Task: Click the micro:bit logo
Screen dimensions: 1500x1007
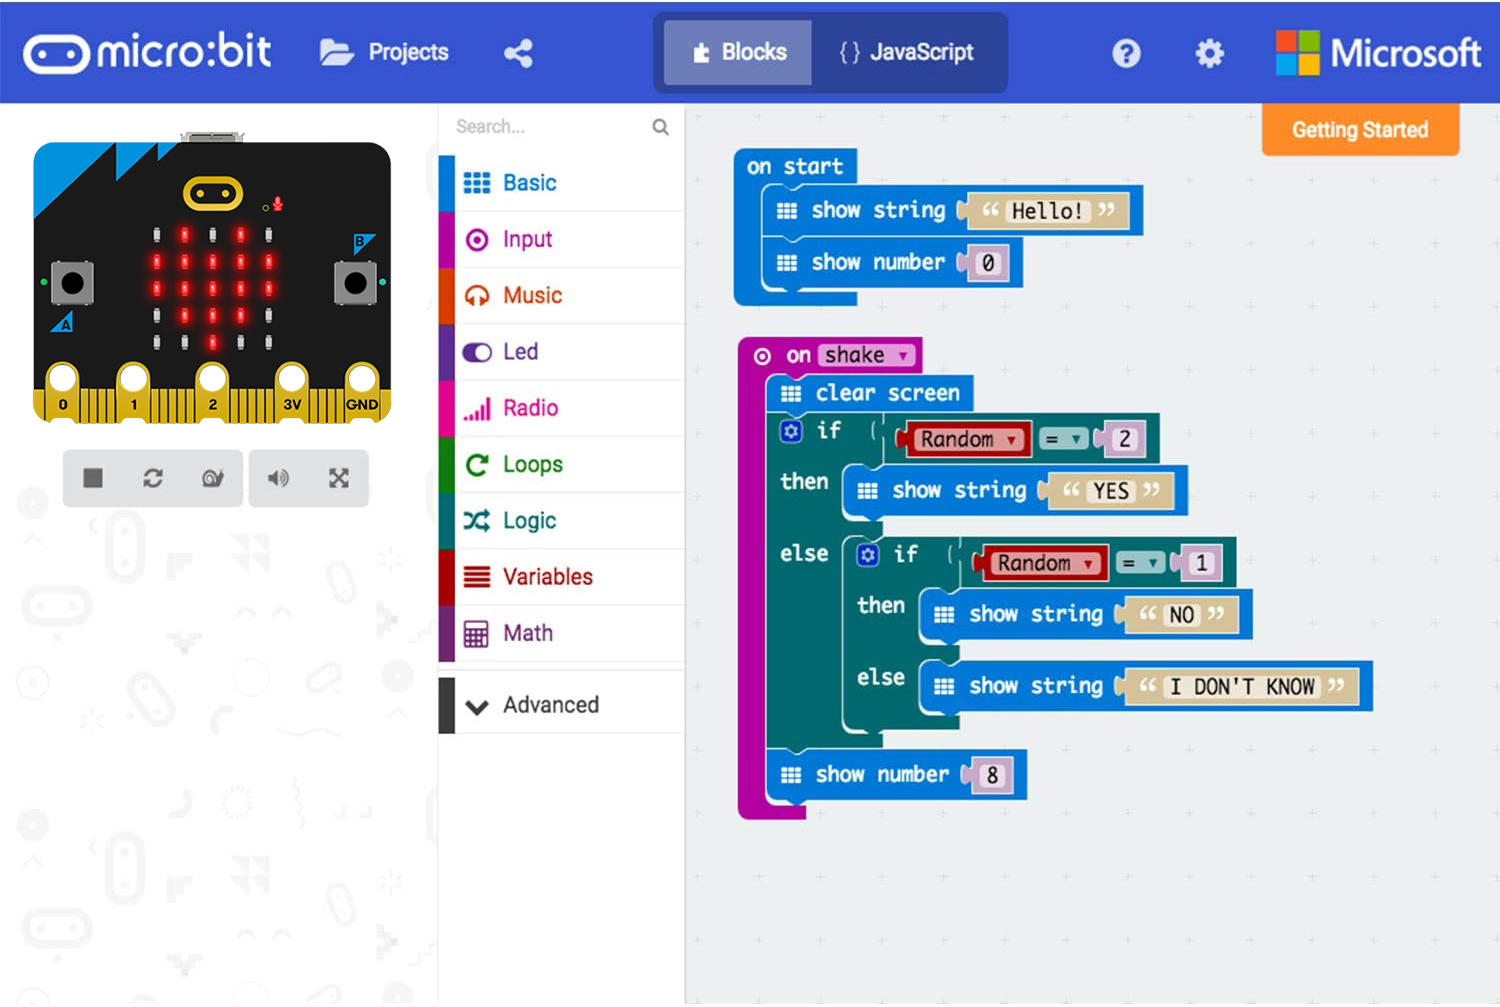Action: 147,52
